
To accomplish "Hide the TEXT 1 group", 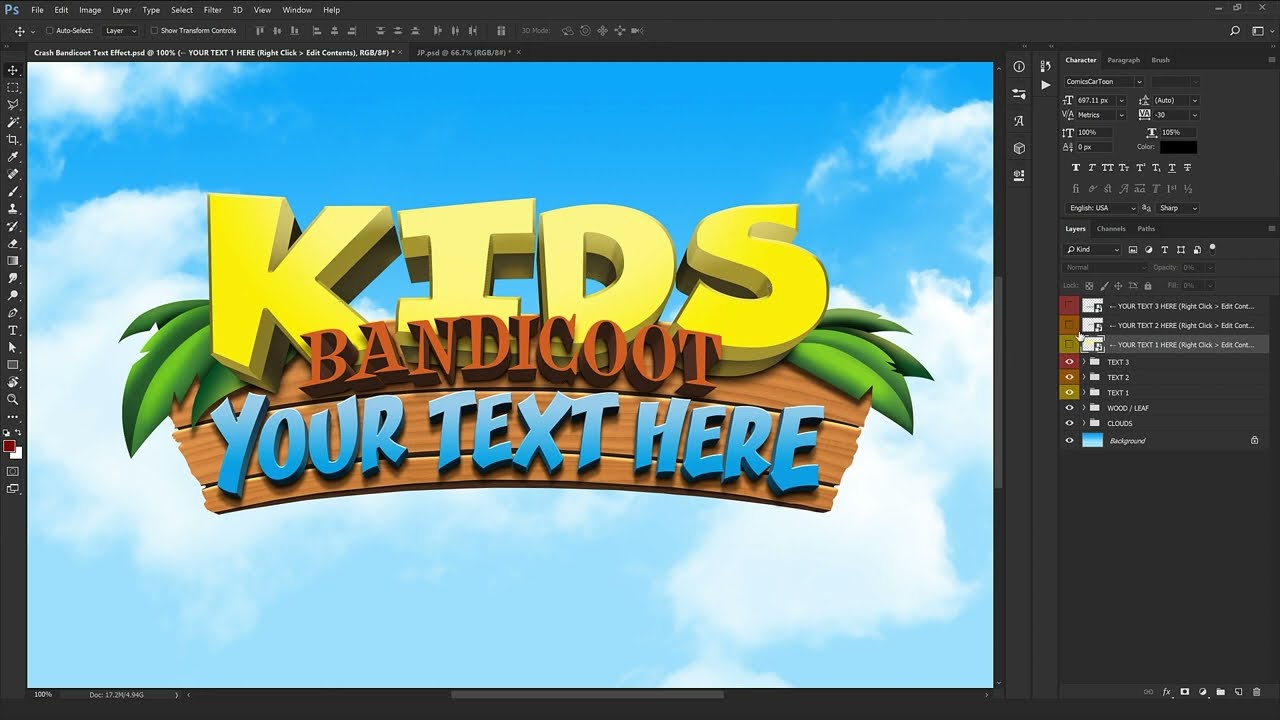I will pyautogui.click(x=1069, y=393).
